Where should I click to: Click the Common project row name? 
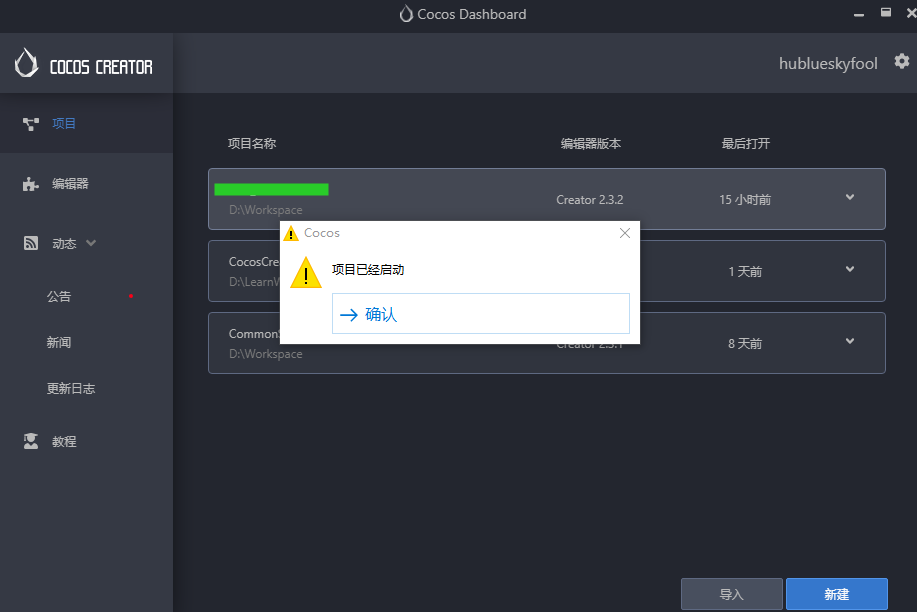pyautogui.click(x=254, y=333)
